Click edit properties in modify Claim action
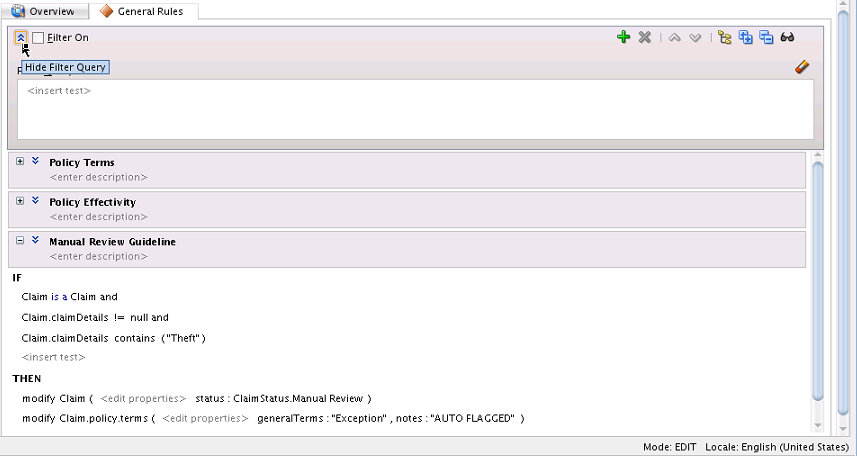 pyautogui.click(x=143, y=399)
